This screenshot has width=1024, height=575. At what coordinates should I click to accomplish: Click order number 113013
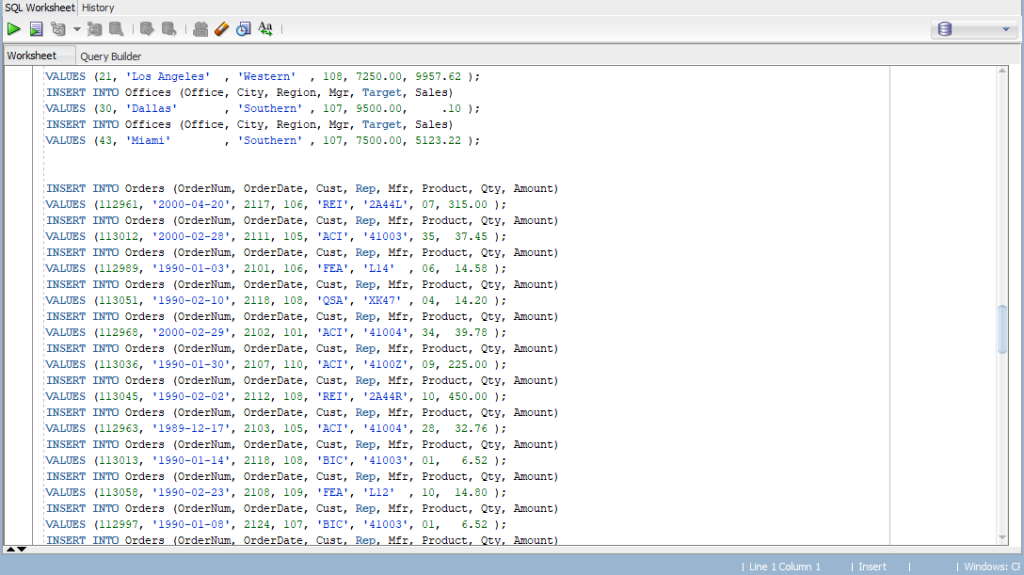(x=118, y=461)
